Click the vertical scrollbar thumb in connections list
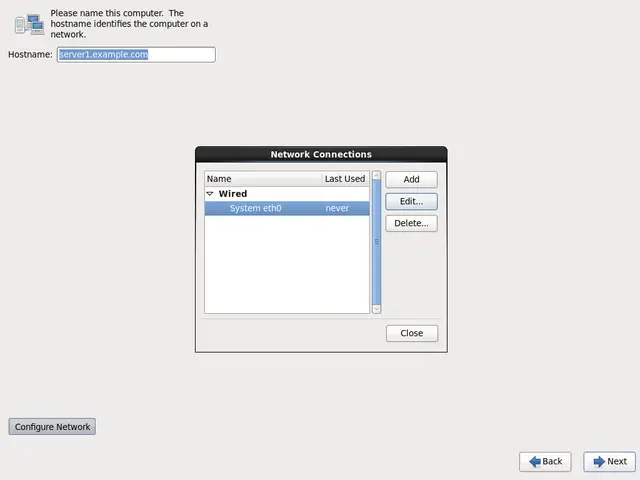 click(376, 242)
